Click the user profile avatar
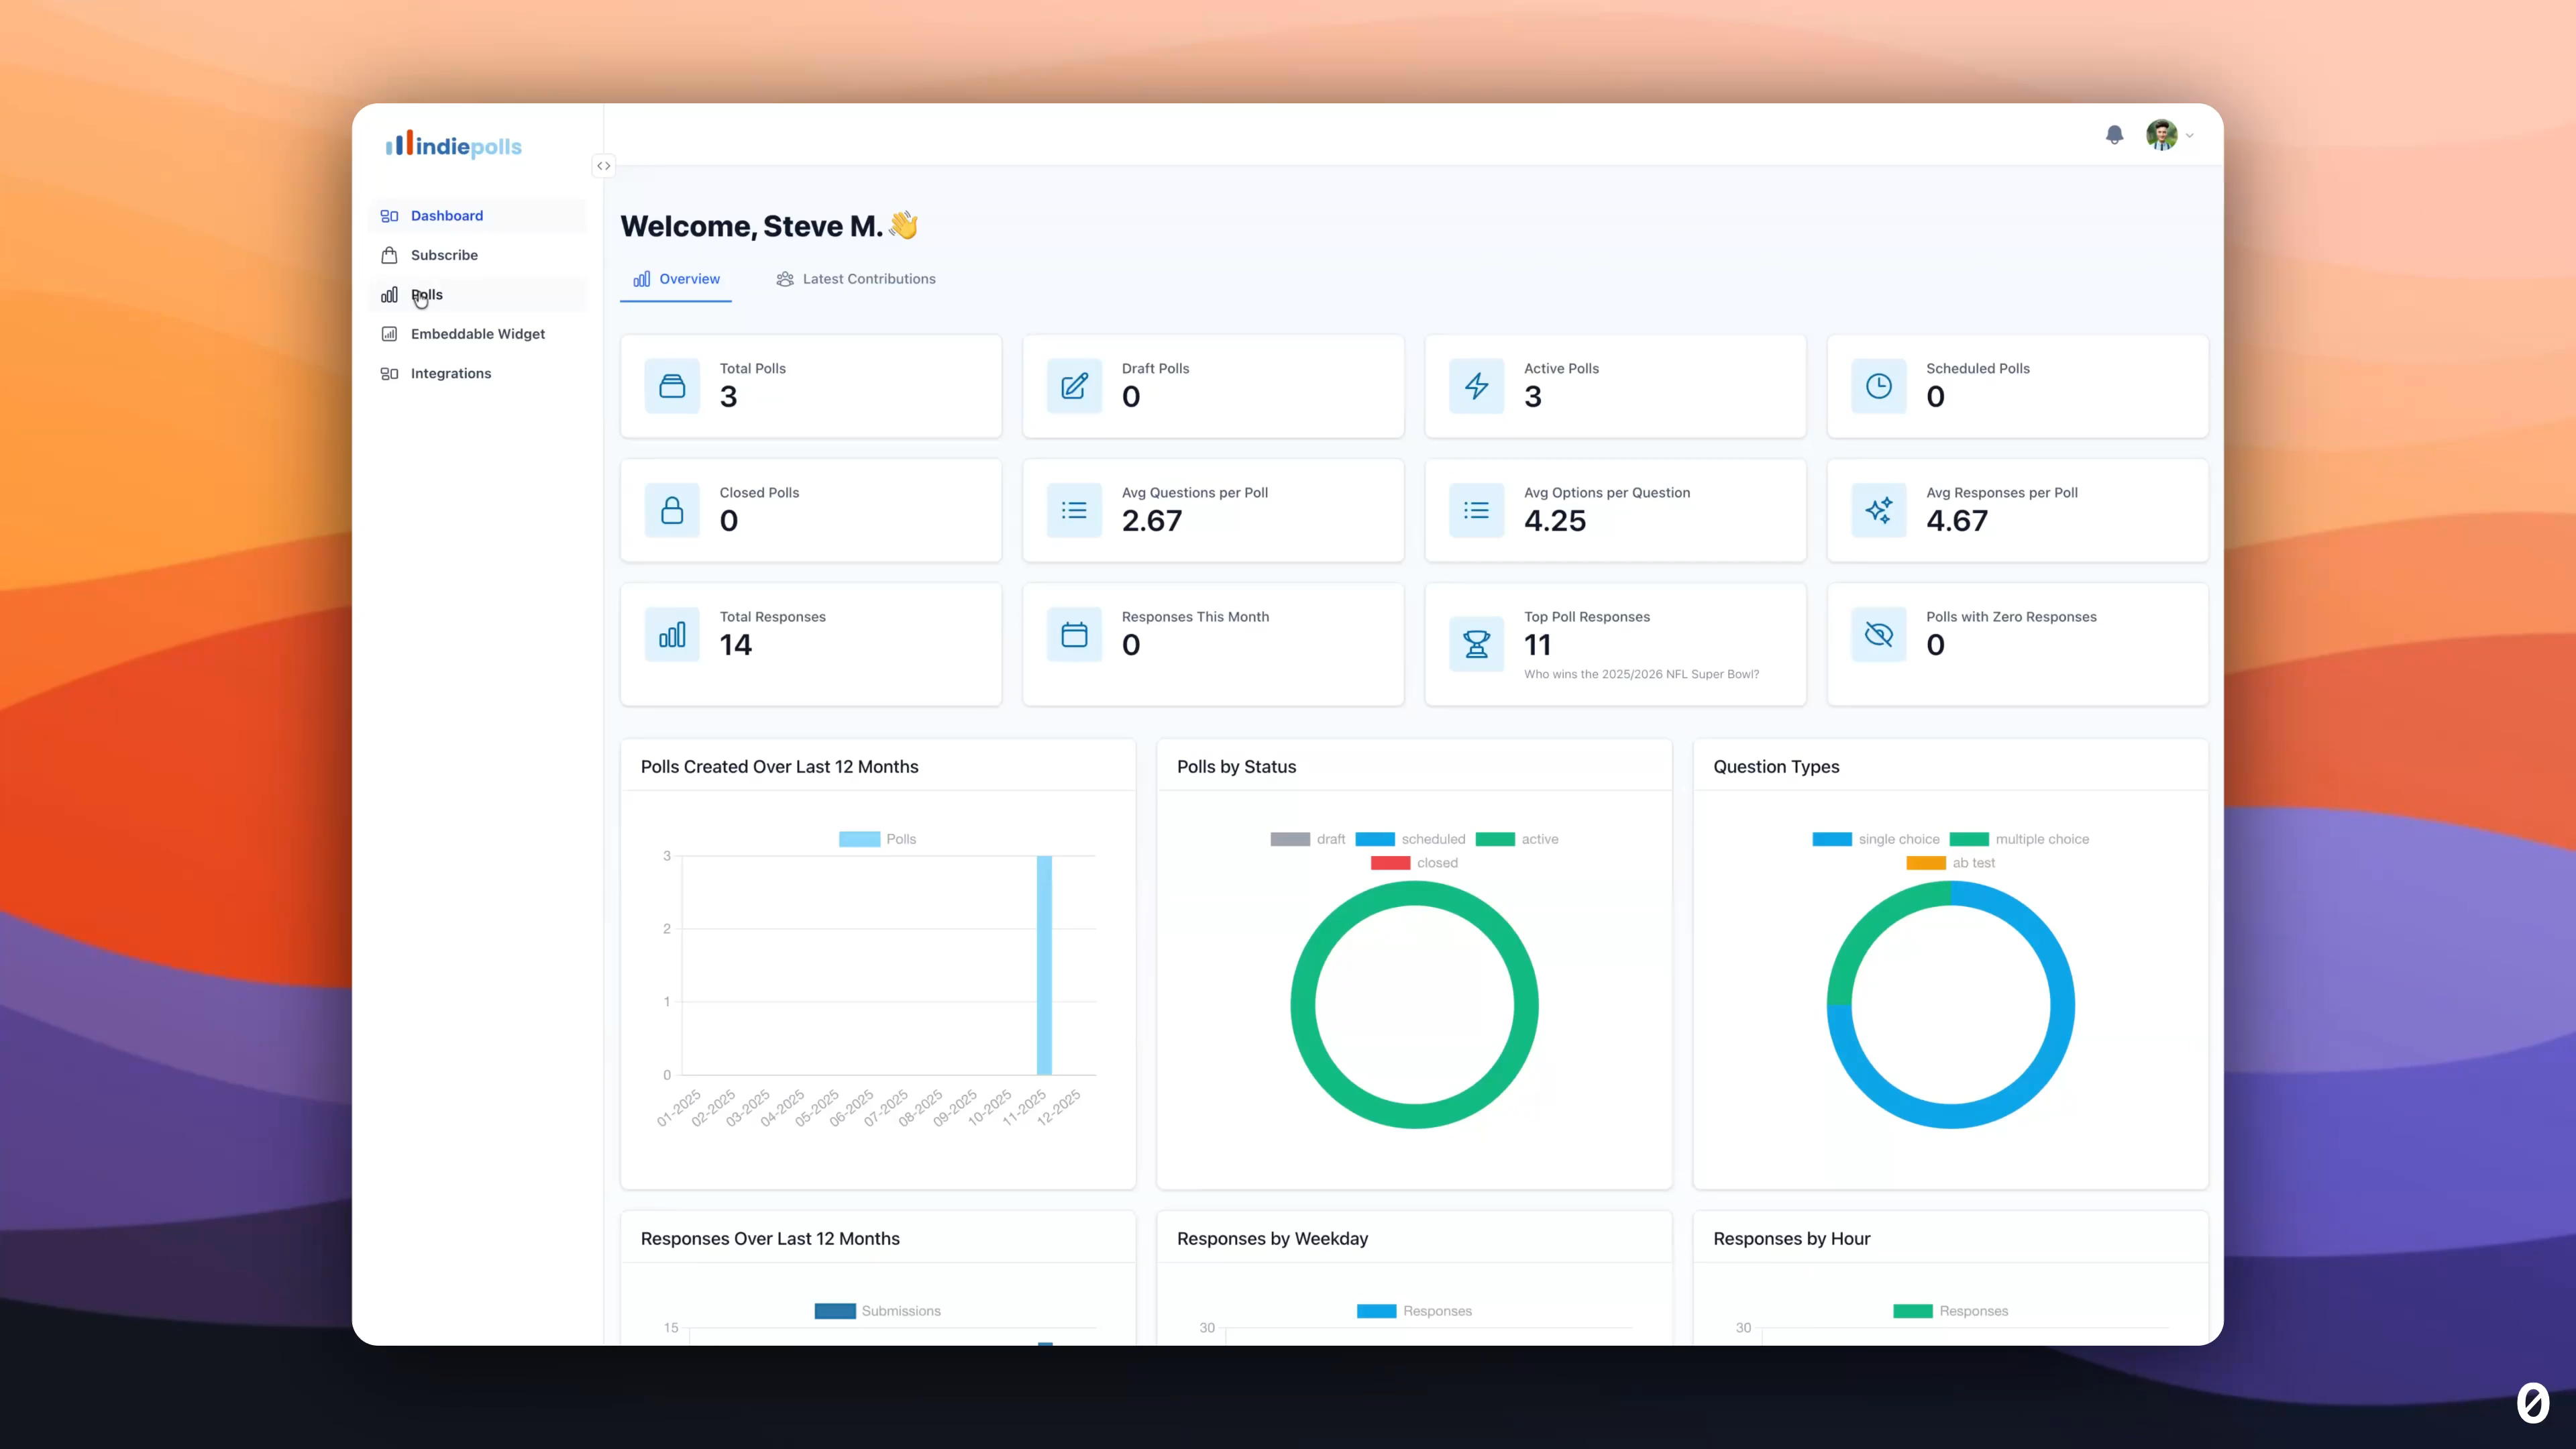The image size is (2576, 1449). coord(2161,135)
